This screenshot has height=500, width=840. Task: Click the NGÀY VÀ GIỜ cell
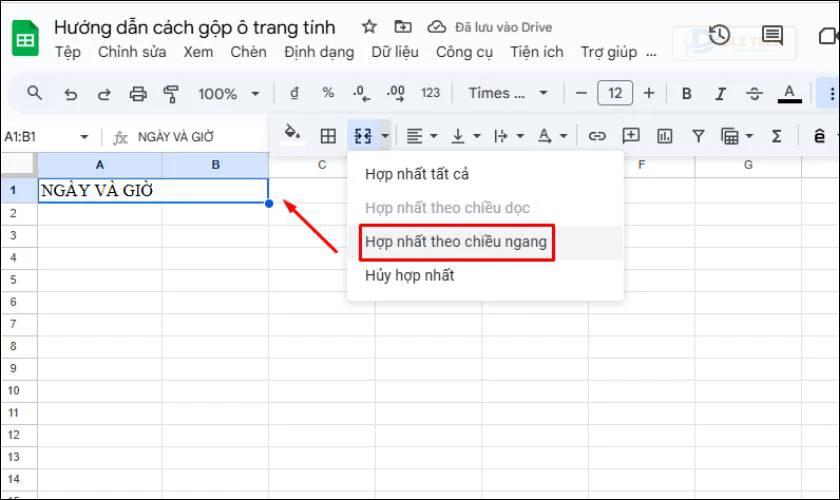153,190
